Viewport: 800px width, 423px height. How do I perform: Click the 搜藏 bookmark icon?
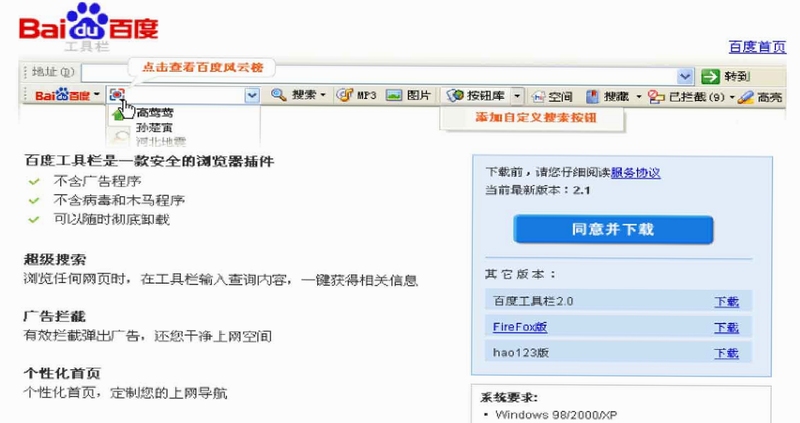592,96
